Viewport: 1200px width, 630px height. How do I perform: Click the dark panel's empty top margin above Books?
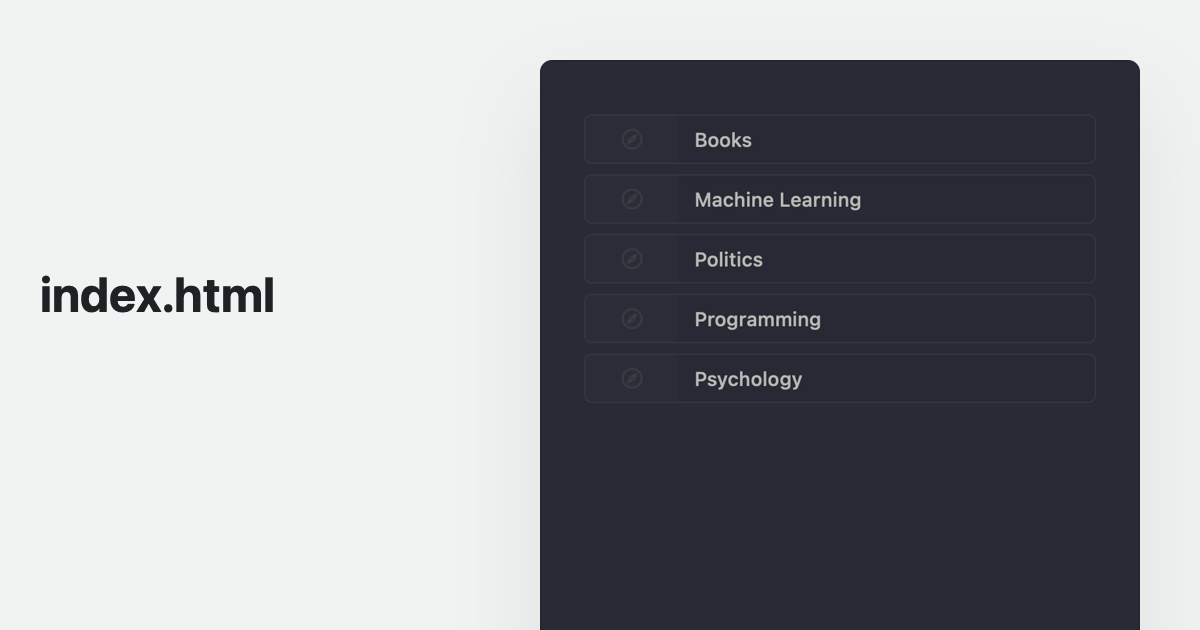click(840, 87)
